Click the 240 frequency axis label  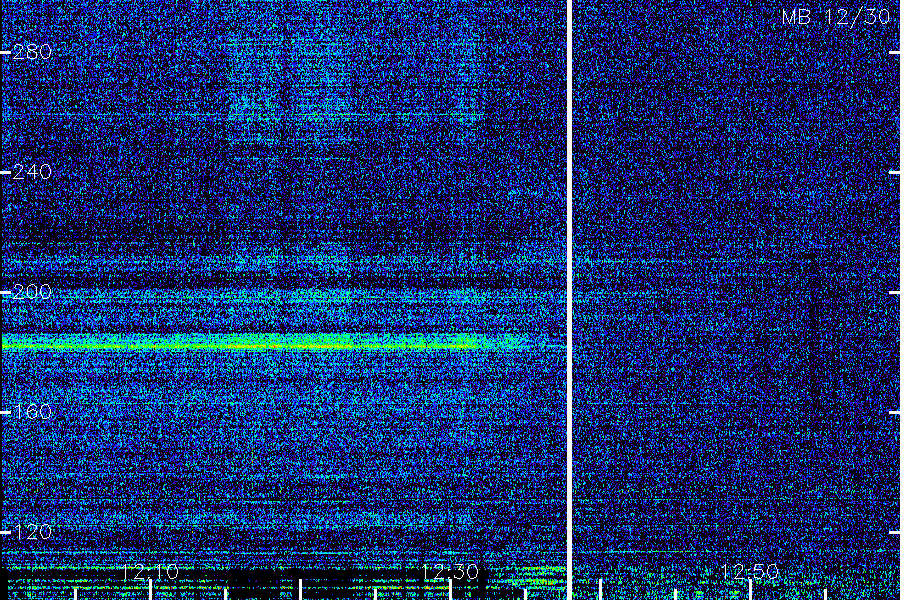coord(32,172)
